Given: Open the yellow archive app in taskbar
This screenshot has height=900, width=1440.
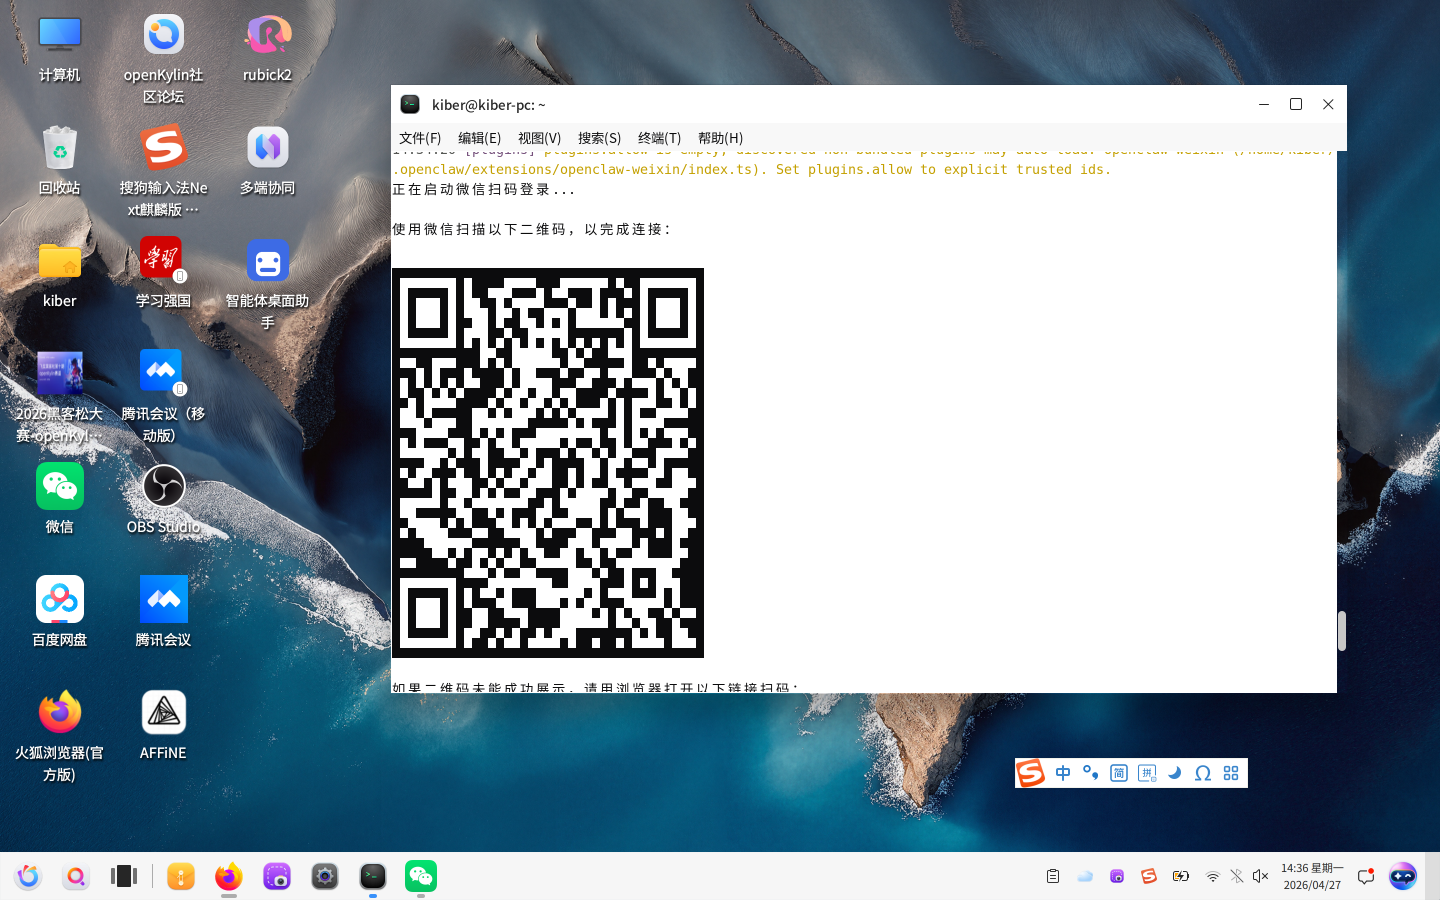Looking at the screenshot, I should pos(181,876).
